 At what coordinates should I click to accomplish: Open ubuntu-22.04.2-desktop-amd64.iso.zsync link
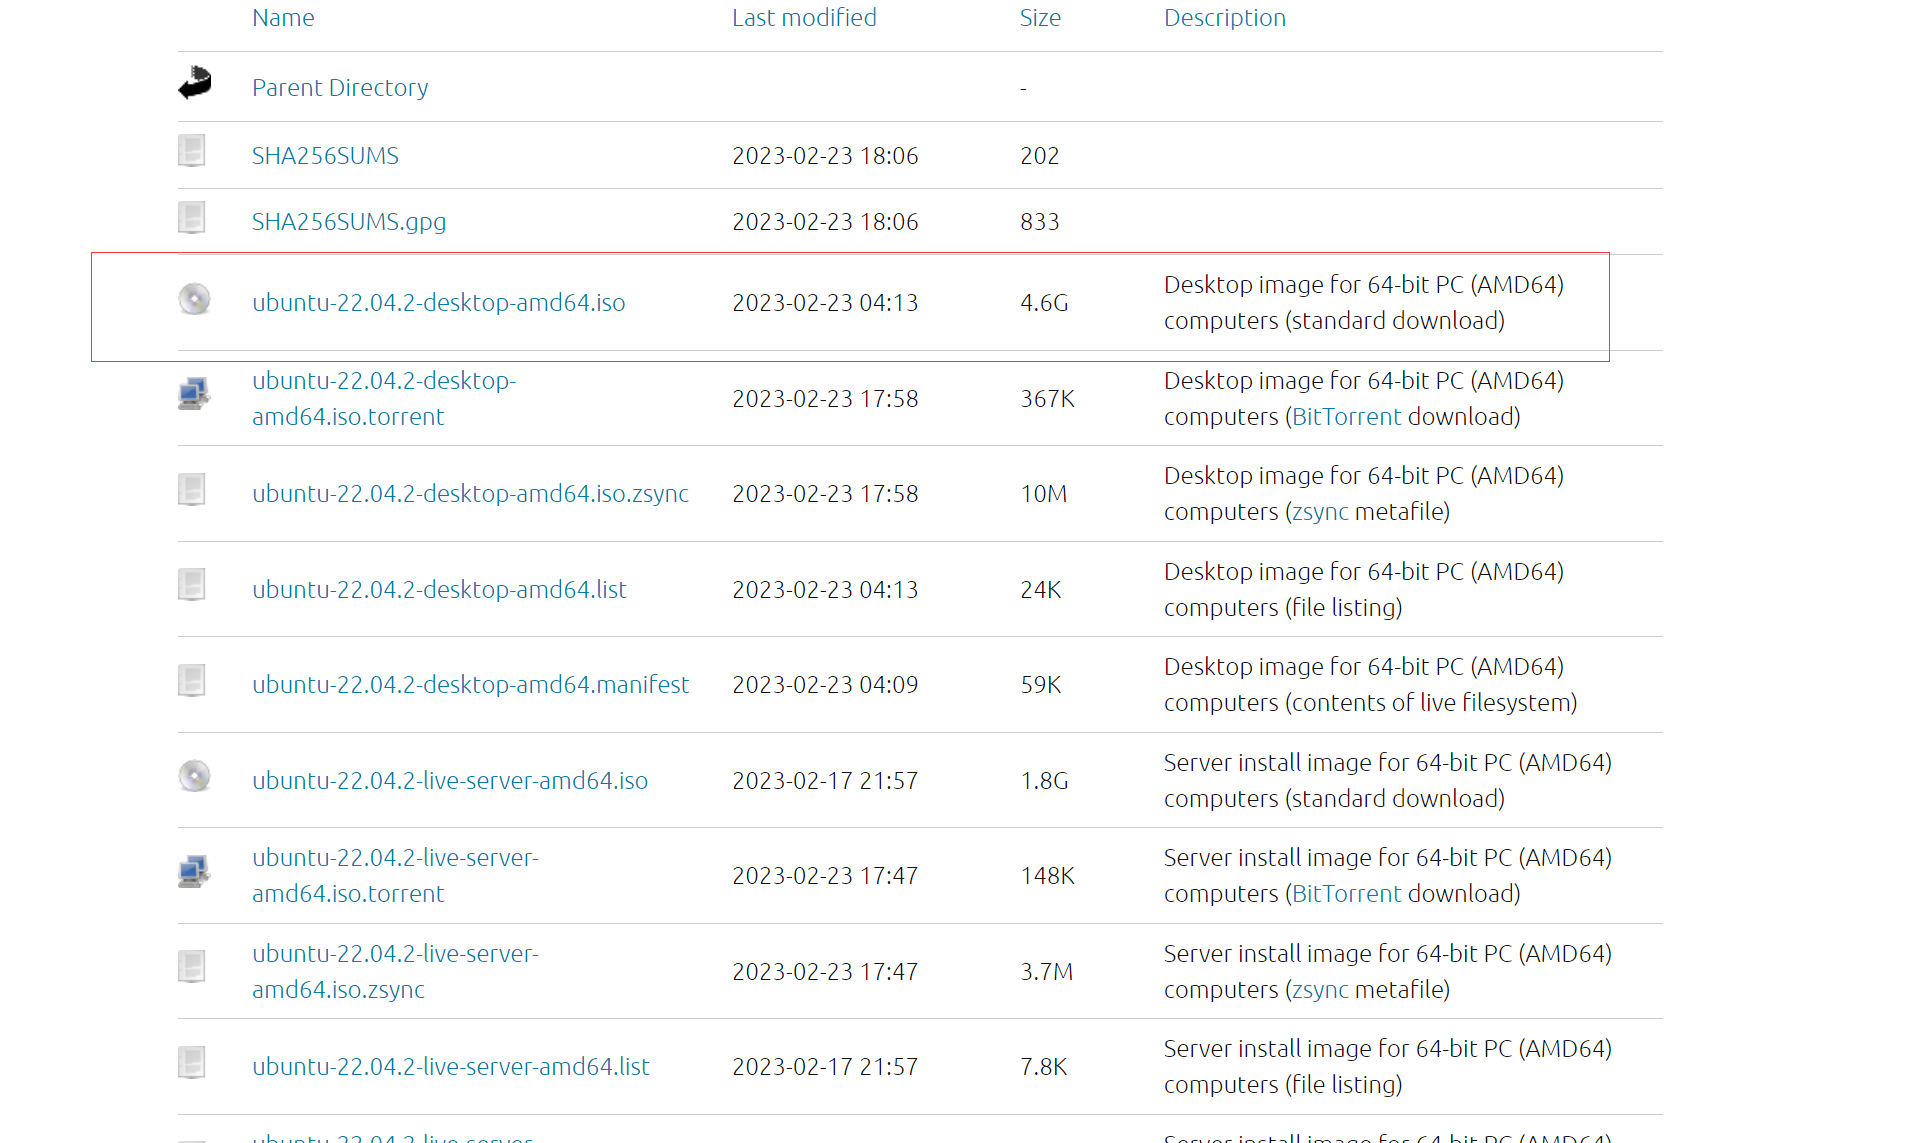point(470,494)
